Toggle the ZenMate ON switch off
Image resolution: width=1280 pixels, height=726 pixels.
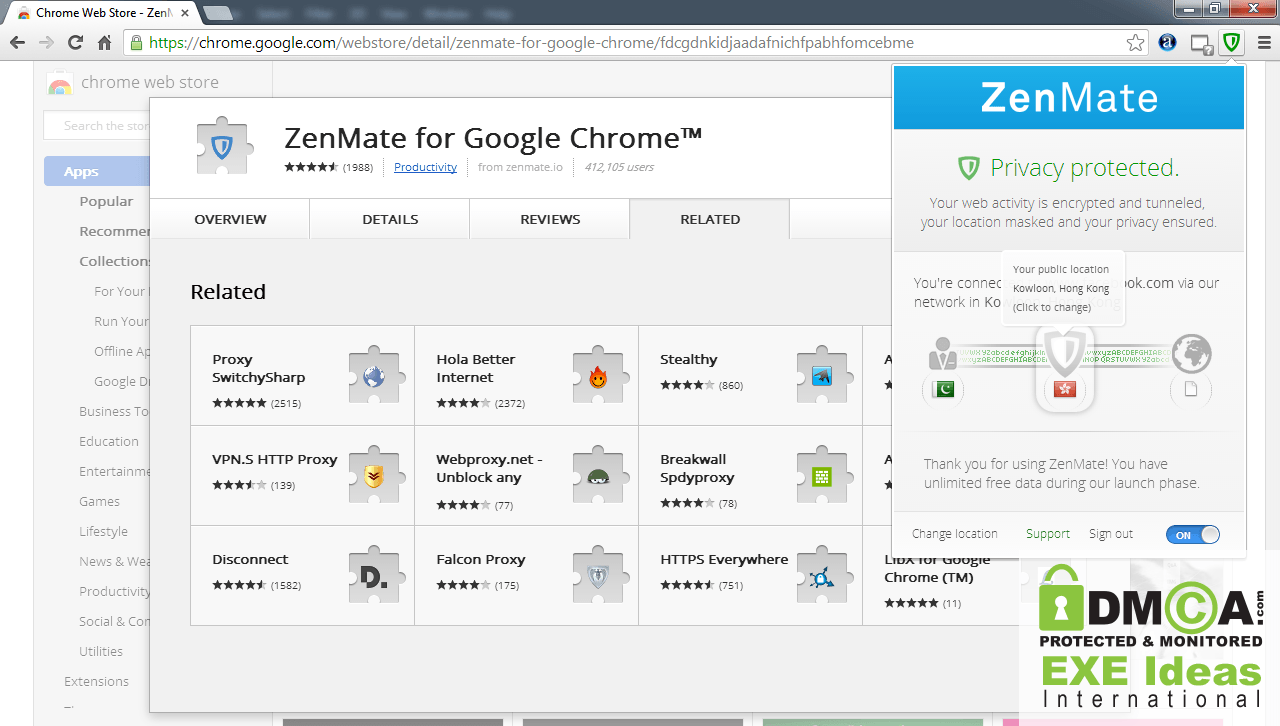tap(1193, 535)
